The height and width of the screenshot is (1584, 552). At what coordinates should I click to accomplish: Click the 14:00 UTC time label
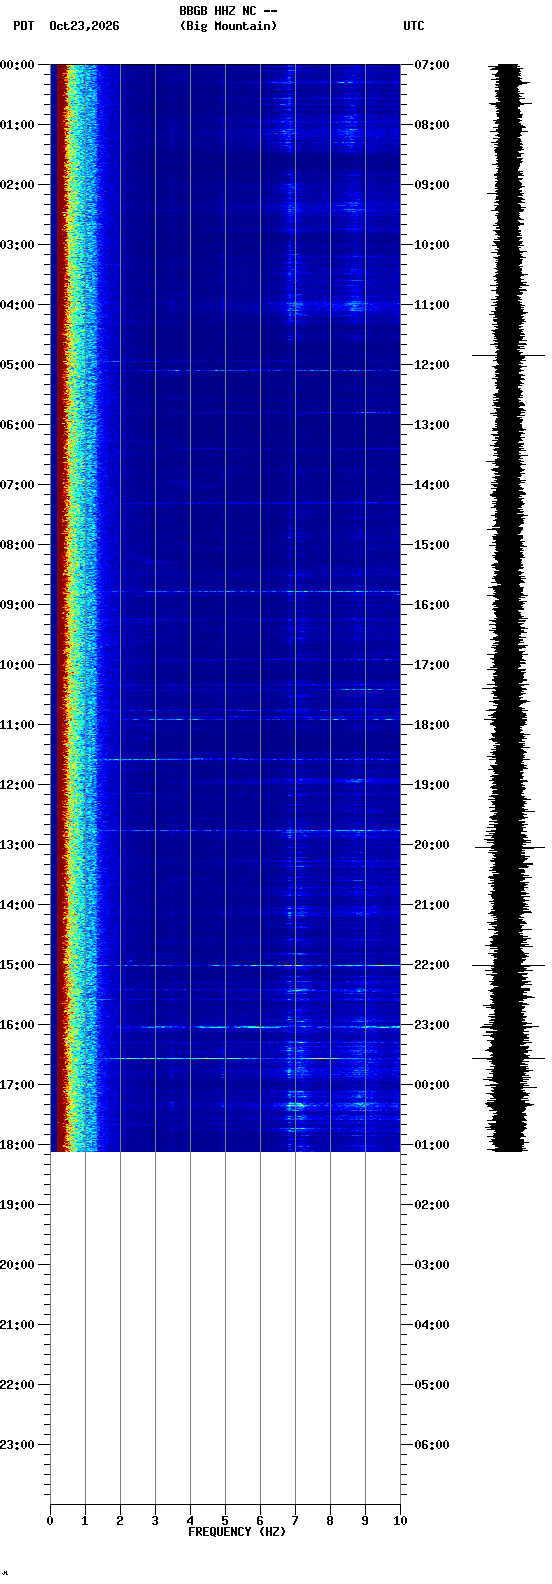[x=432, y=485]
